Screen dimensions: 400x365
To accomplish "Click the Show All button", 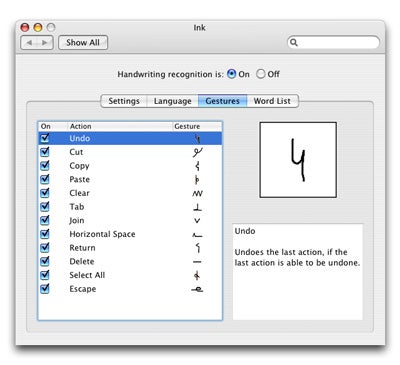I will [x=83, y=43].
